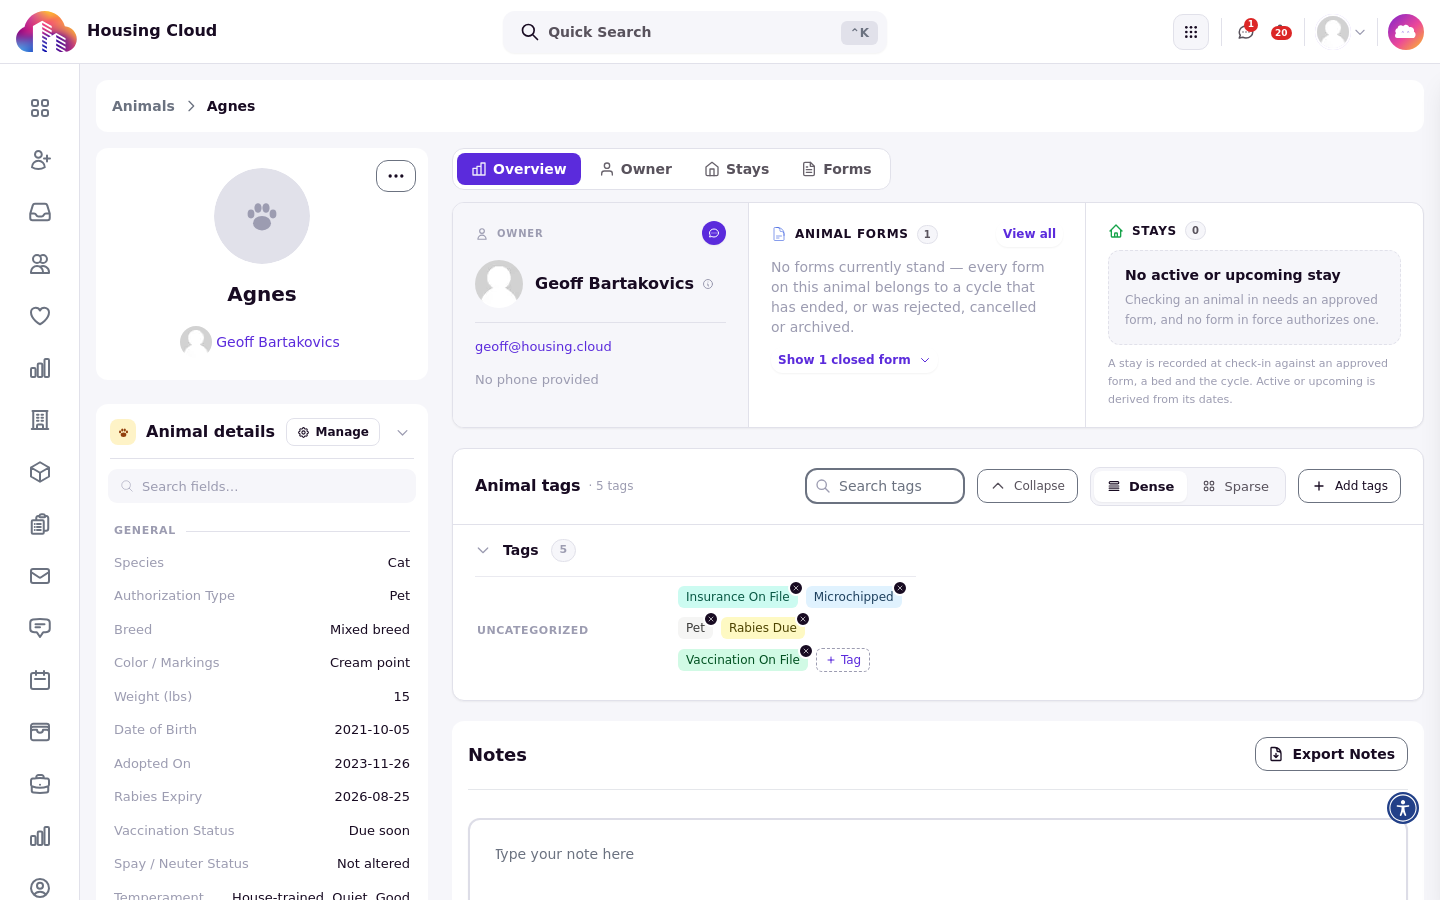This screenshot has width=1440, height=900.
Task: Open the calendar icon in sidebar
Action: (x=40, y=680)
